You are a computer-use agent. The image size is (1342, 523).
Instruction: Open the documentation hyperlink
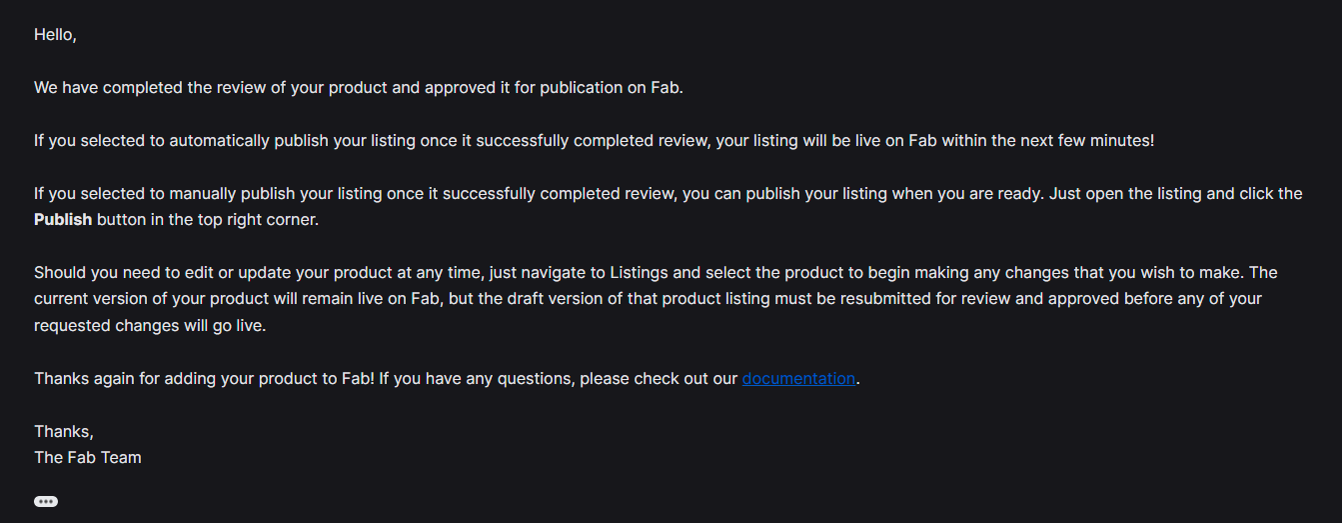799,378
